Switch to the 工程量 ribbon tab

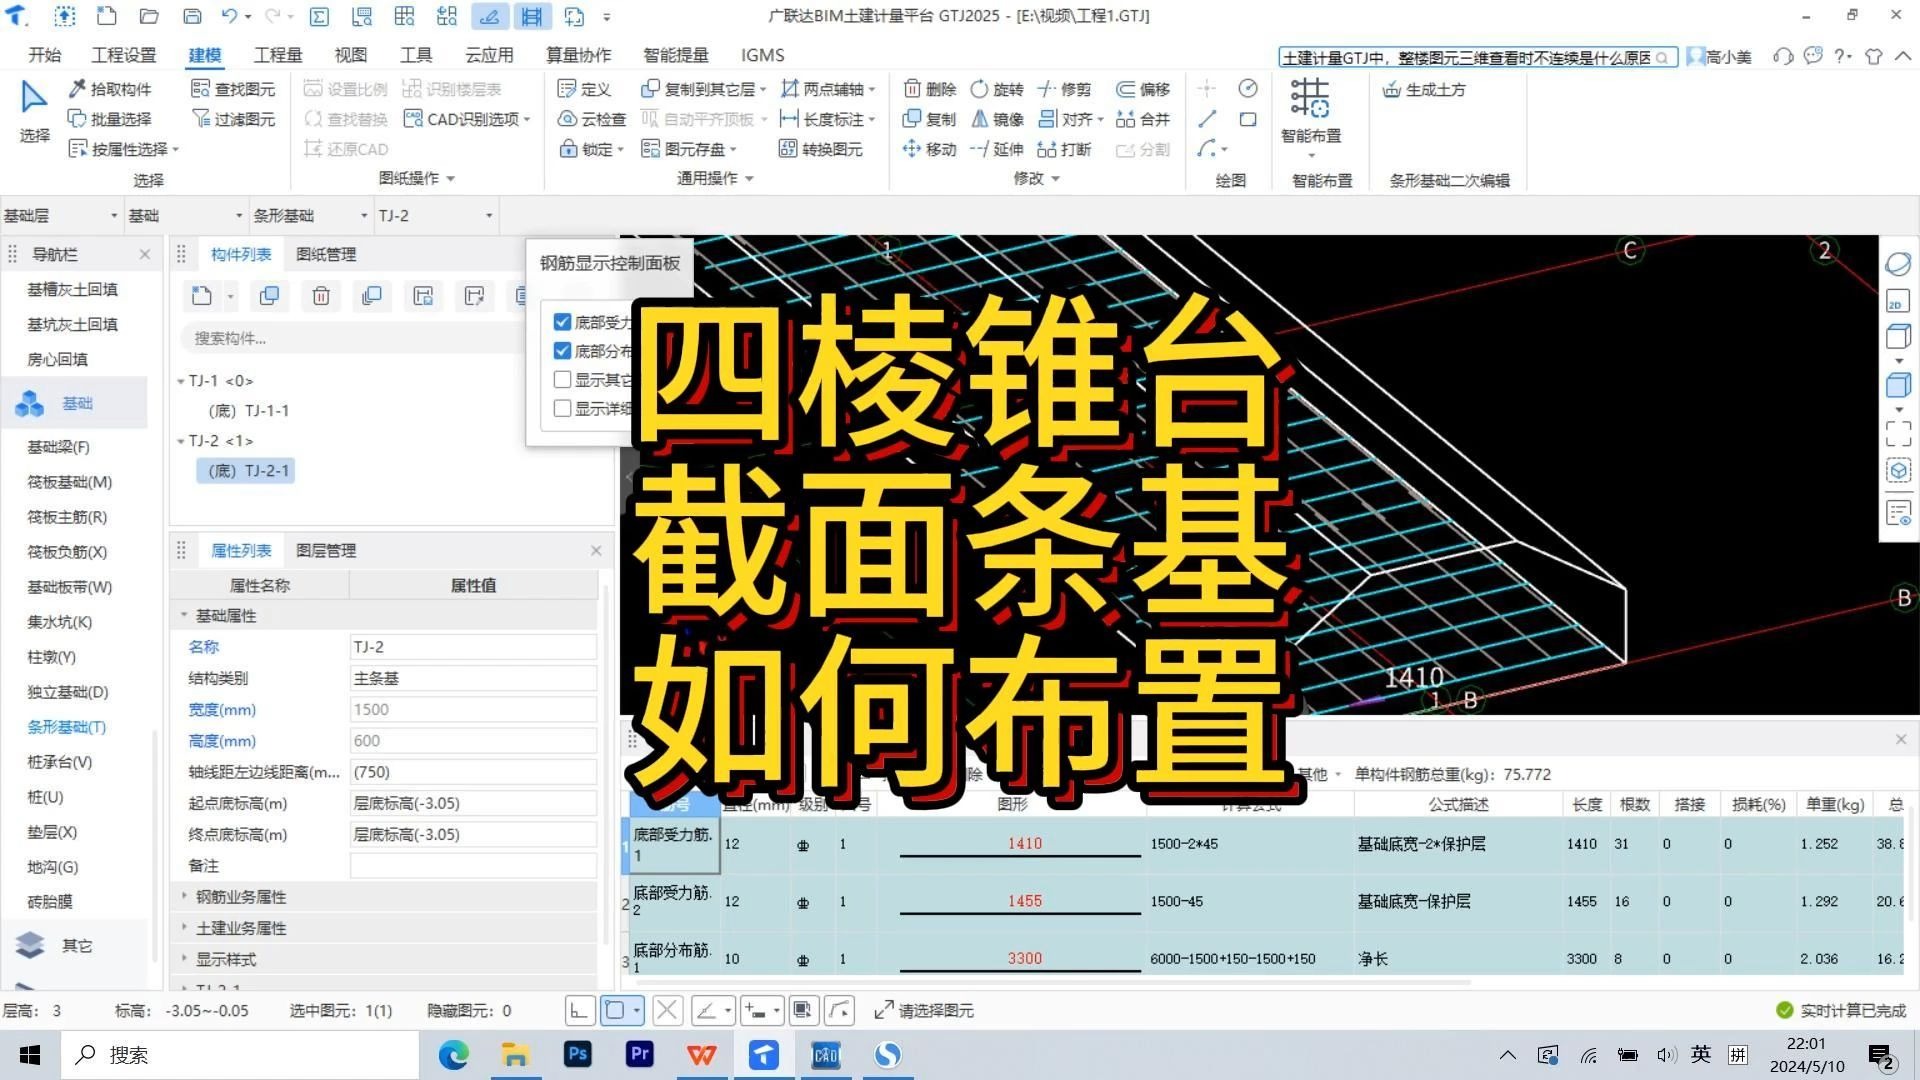[x=277, y=55]
